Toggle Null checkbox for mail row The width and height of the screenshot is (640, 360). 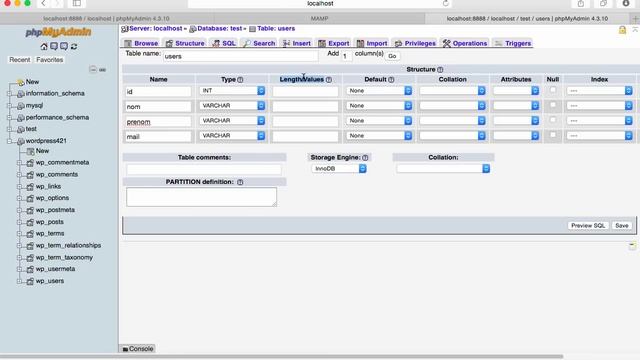coord(553,135)
